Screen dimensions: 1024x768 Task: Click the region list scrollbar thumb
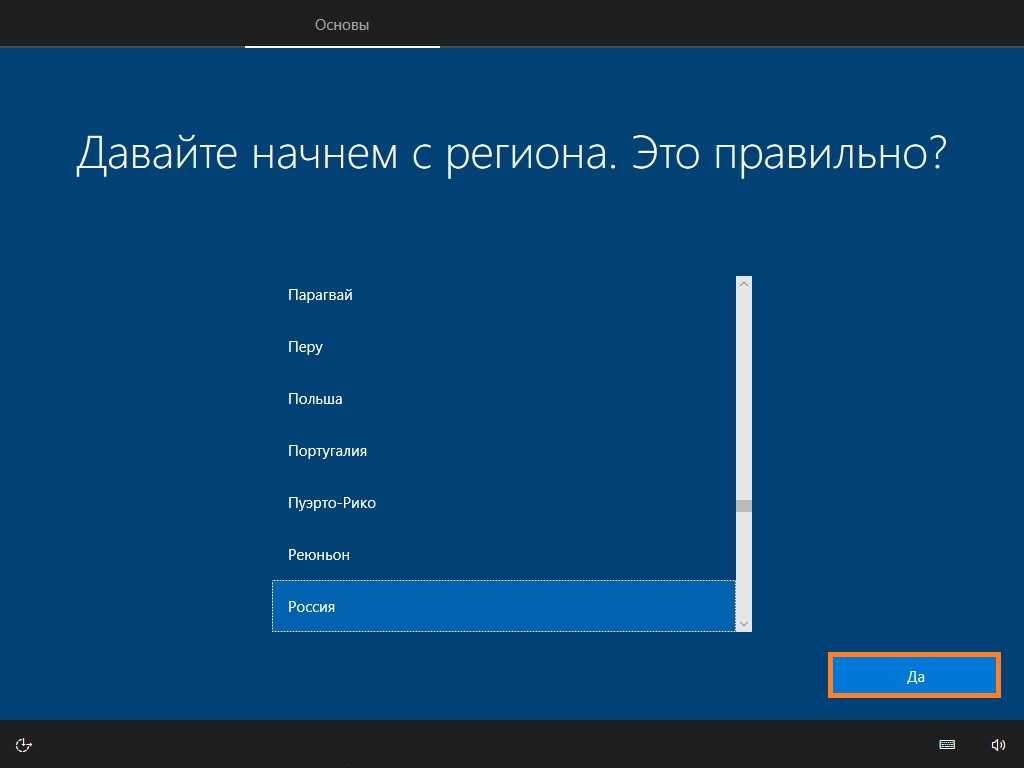tap(743, 506)
